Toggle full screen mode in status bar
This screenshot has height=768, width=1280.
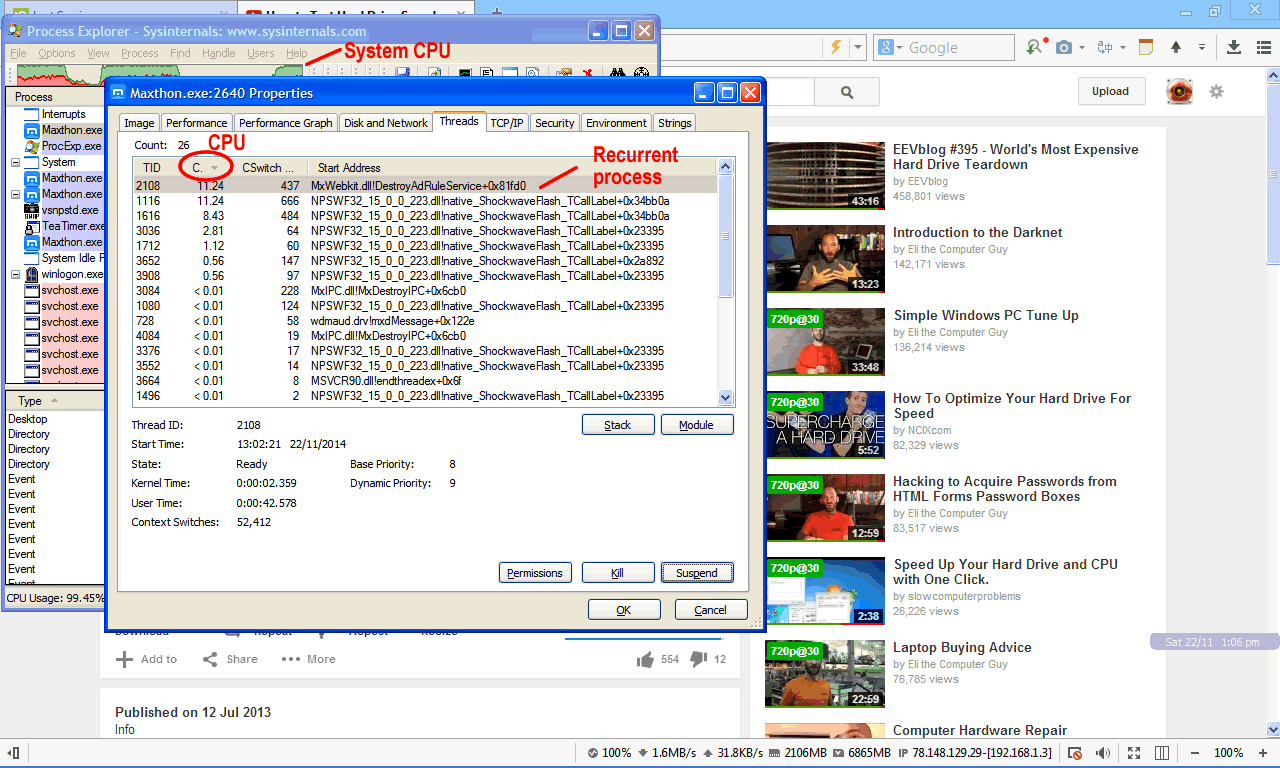(1134, 753)
